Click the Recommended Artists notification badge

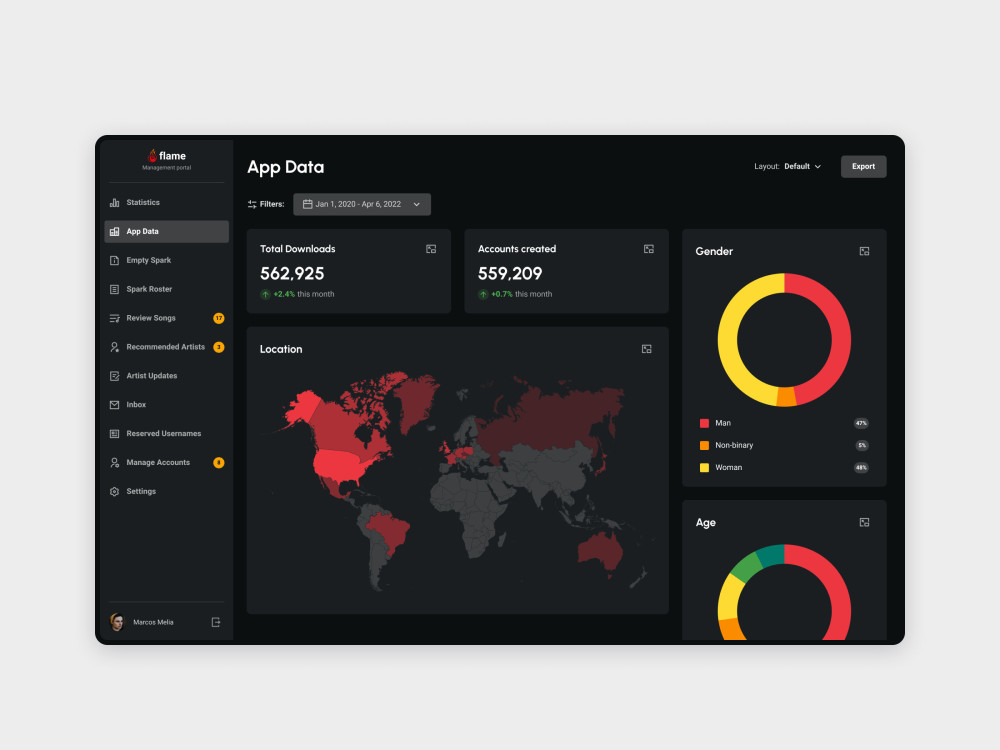219,347
